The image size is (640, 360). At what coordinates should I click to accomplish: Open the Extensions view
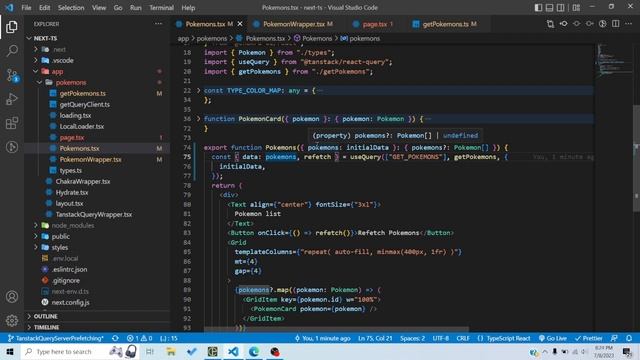(12, 123)
